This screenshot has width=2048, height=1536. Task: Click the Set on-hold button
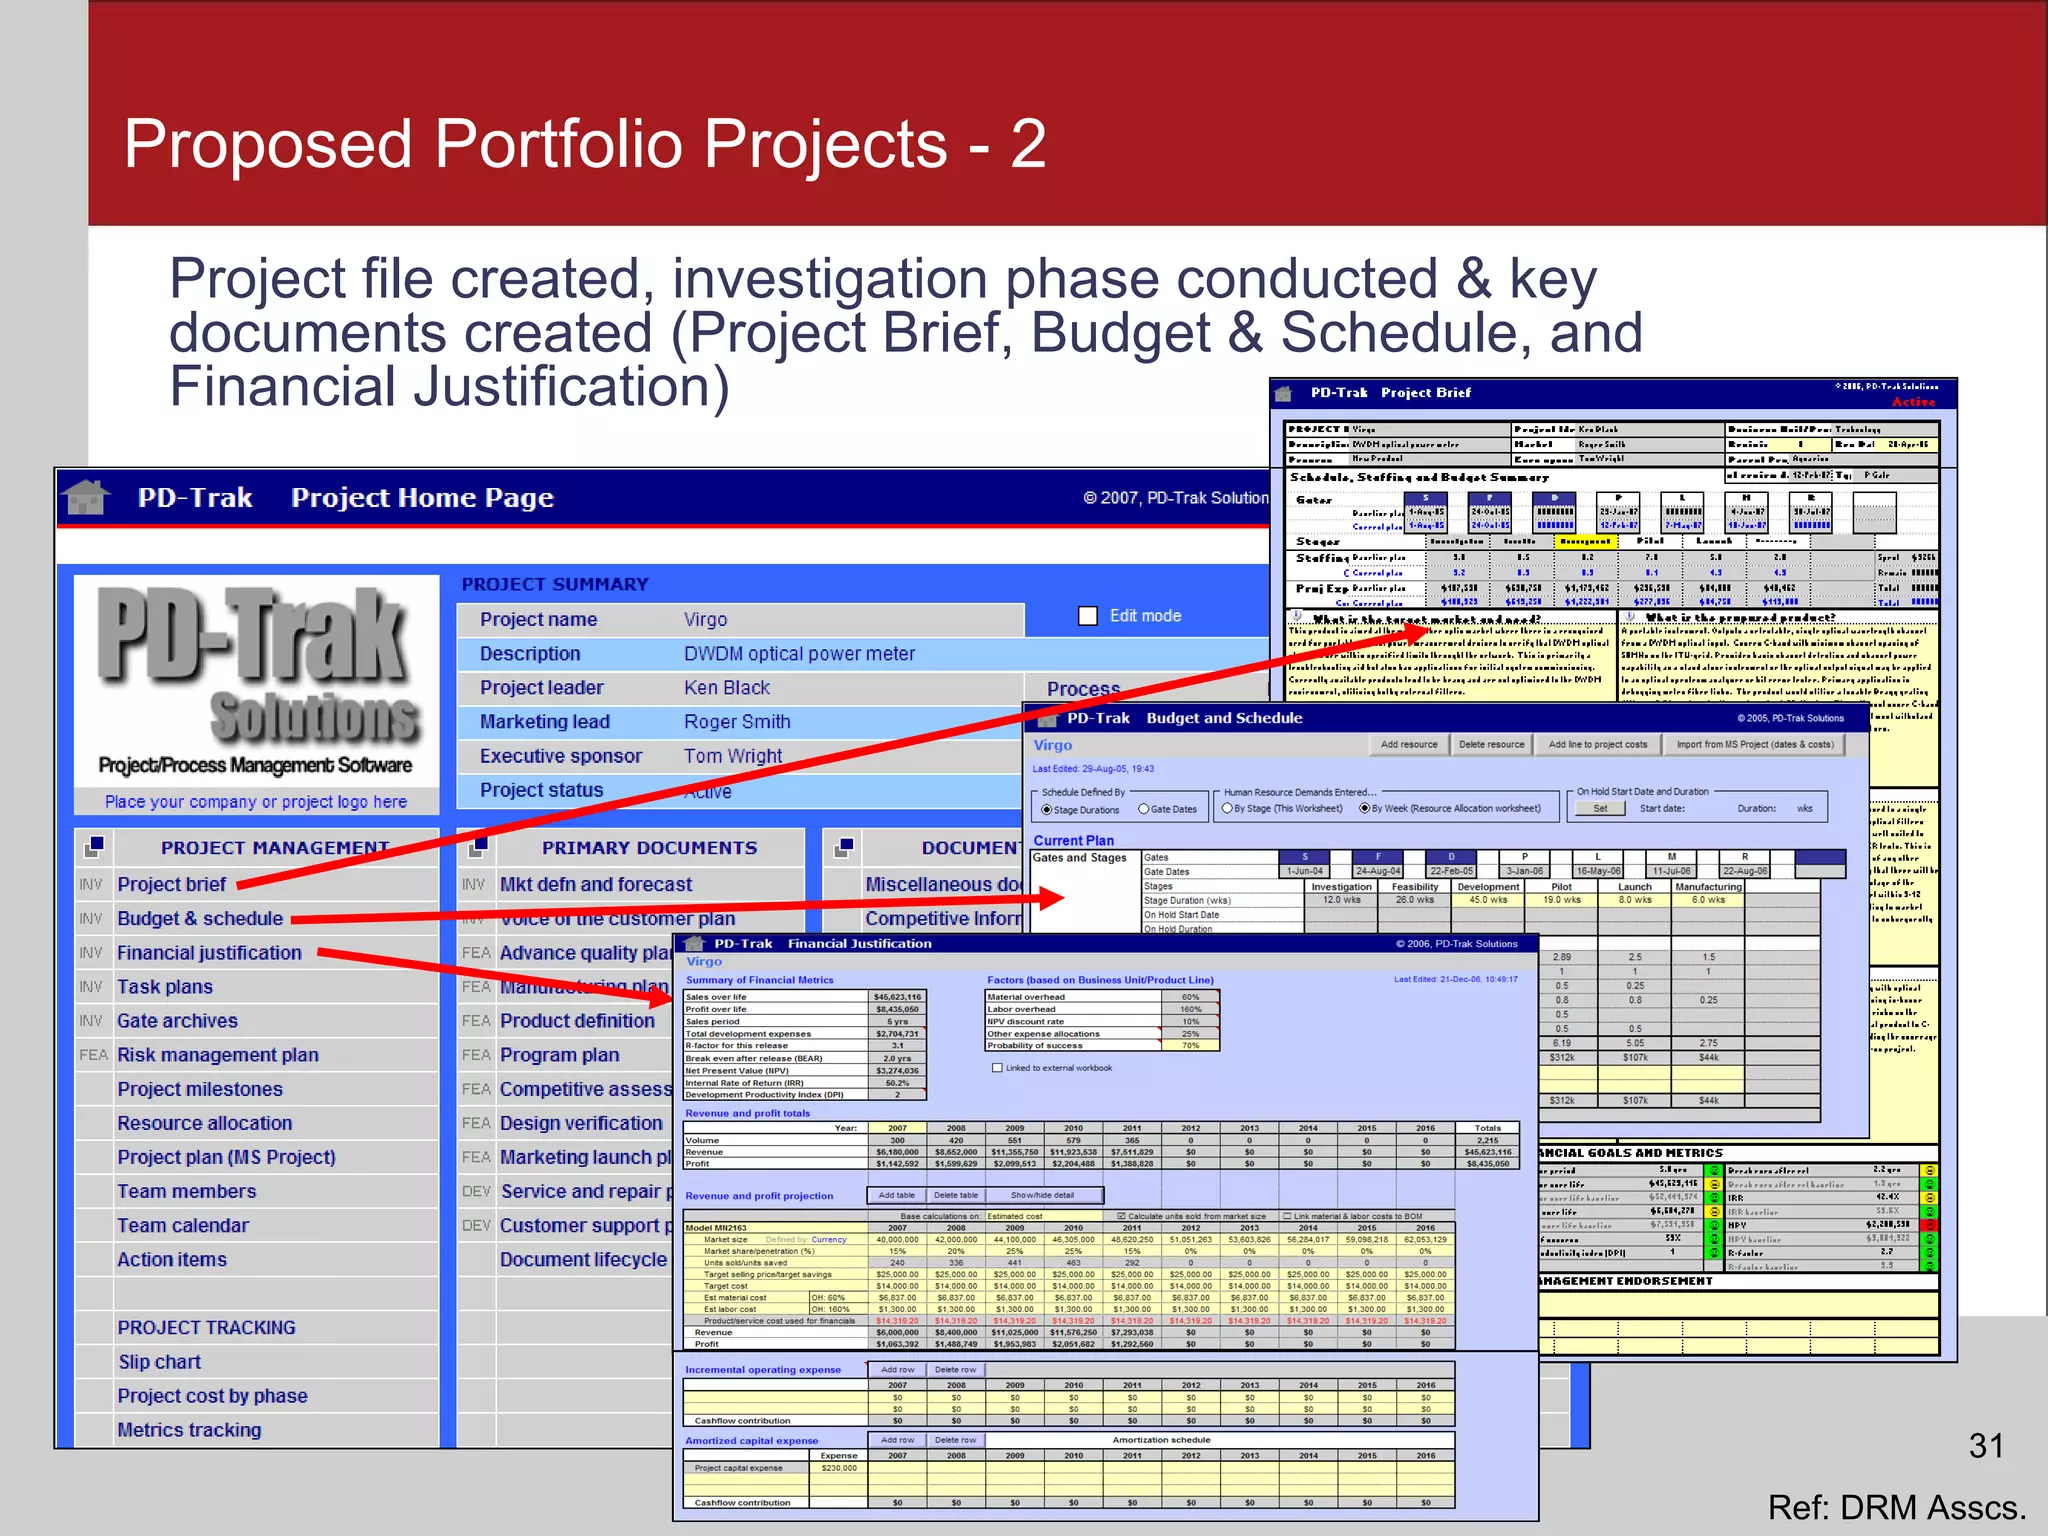(1600, 809)
